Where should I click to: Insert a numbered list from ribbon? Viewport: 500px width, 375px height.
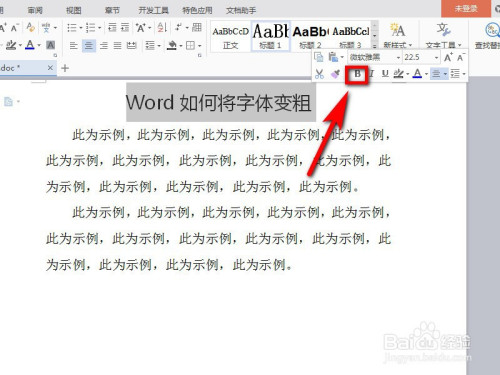coord(90,27)
